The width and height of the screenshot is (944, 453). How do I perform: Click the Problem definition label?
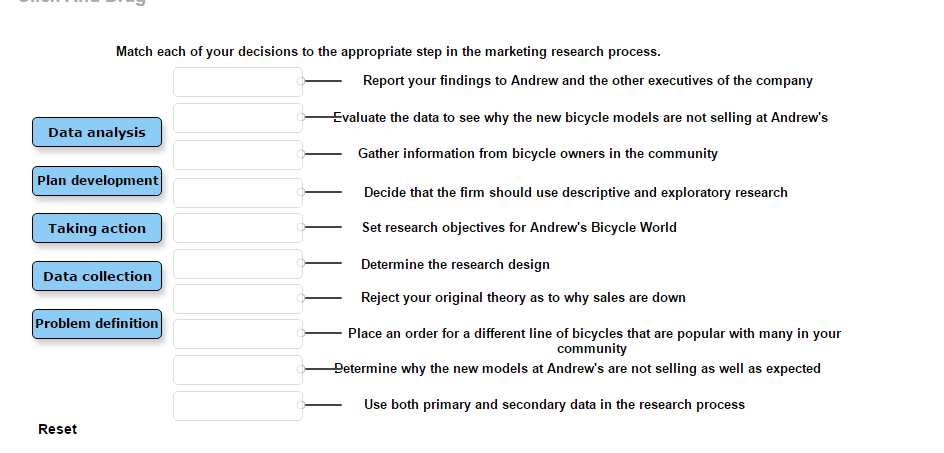pyautogui.click(x=97, y=324)
